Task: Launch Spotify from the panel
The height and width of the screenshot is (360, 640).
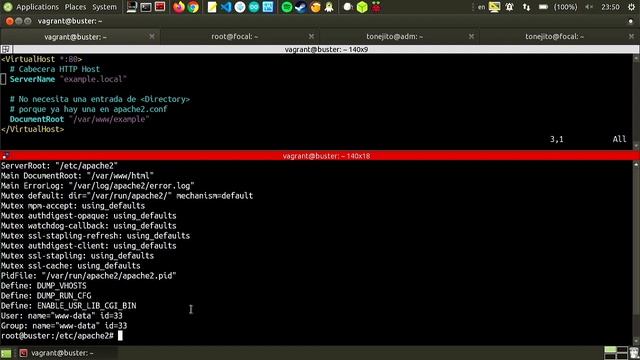Action: pos(287,7)
